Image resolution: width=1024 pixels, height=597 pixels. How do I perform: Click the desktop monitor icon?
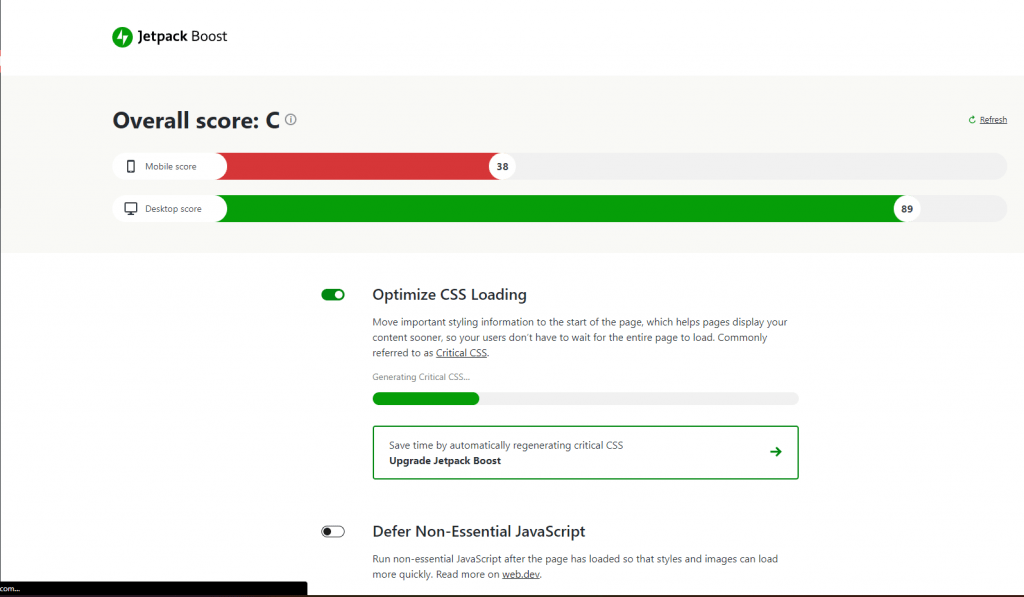pos(131,209)
